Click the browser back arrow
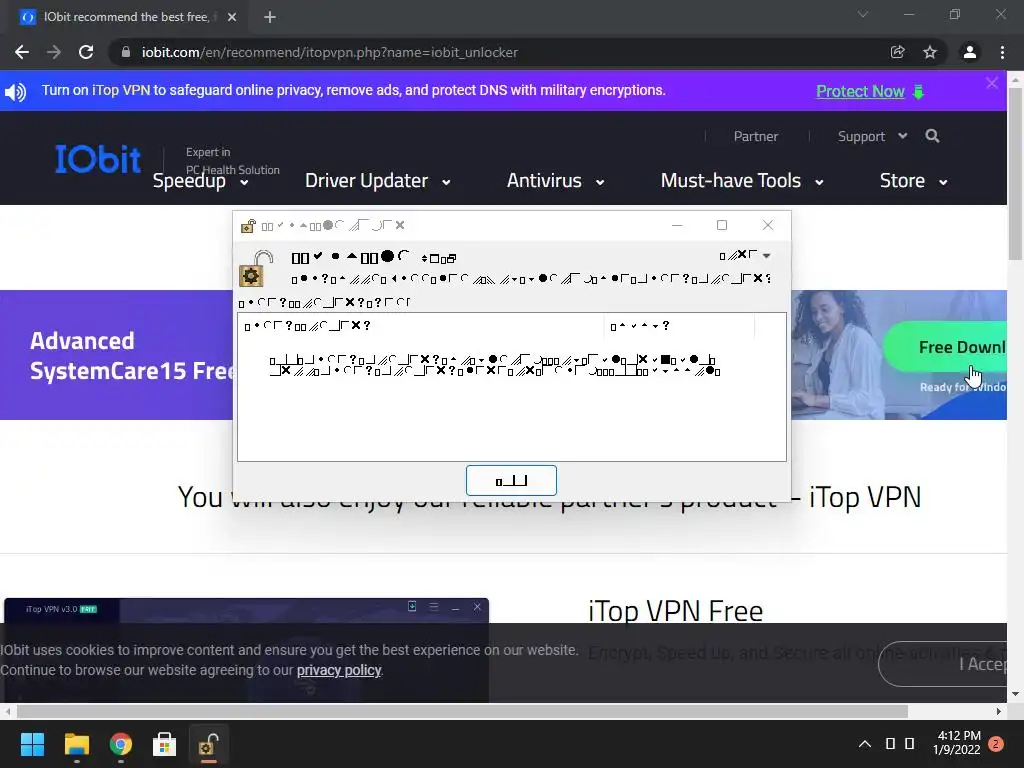 coord(22,52)
